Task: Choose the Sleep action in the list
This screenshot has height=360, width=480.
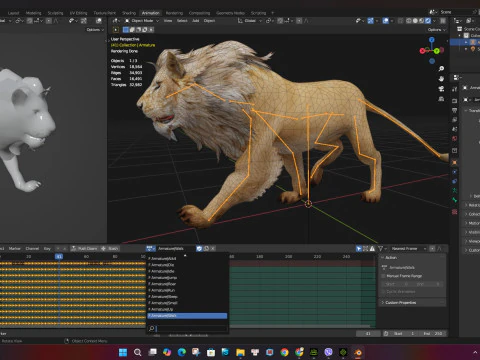Action: [187, 297]
